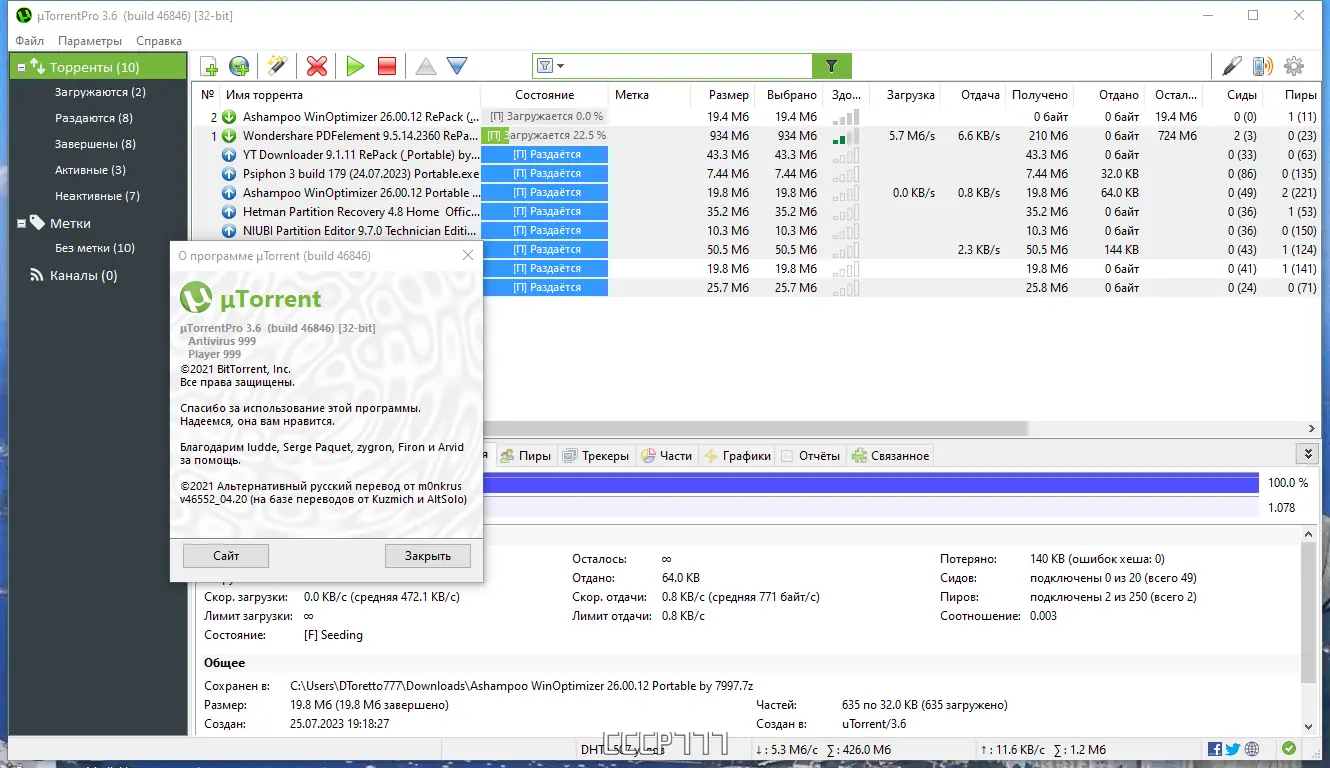The width and height of the screenshot is (1330, 768).
Task: Add torrent from URL
Action: click(x=238, y=65)
